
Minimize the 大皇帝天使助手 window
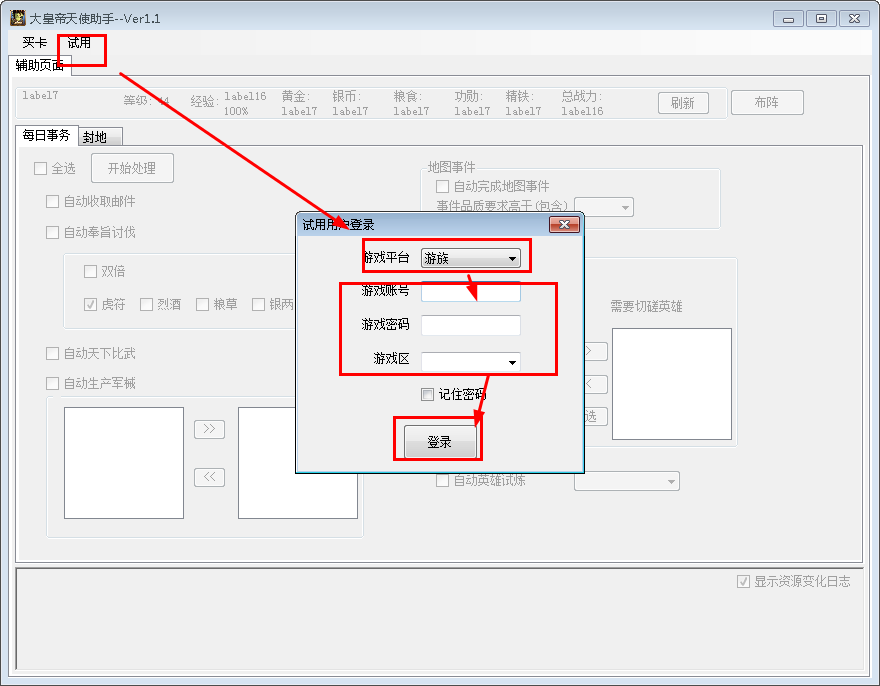789,18
